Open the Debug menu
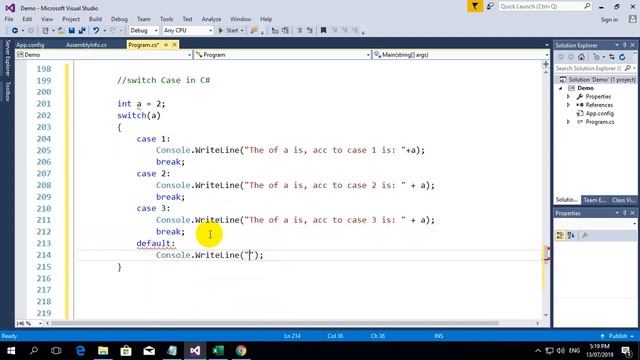 tap(119, 19)
